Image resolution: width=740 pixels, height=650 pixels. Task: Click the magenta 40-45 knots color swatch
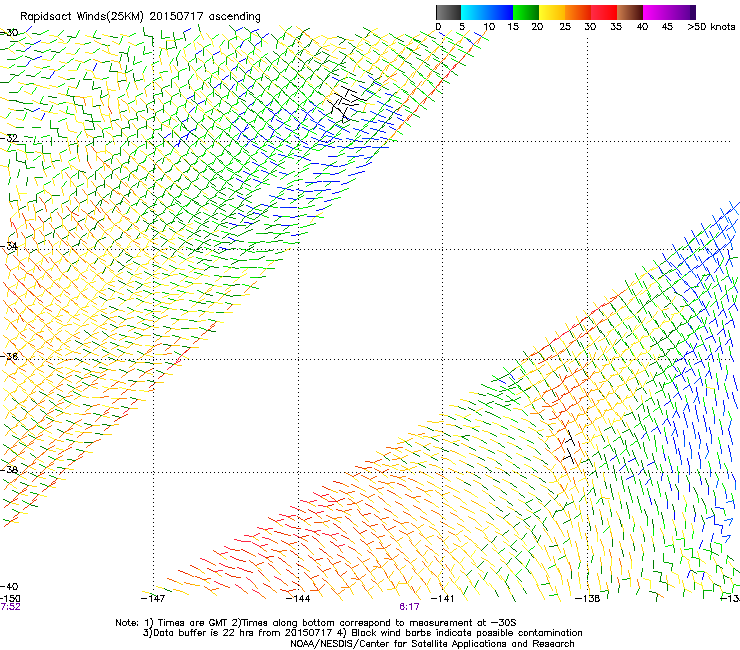tap(656, 12)
